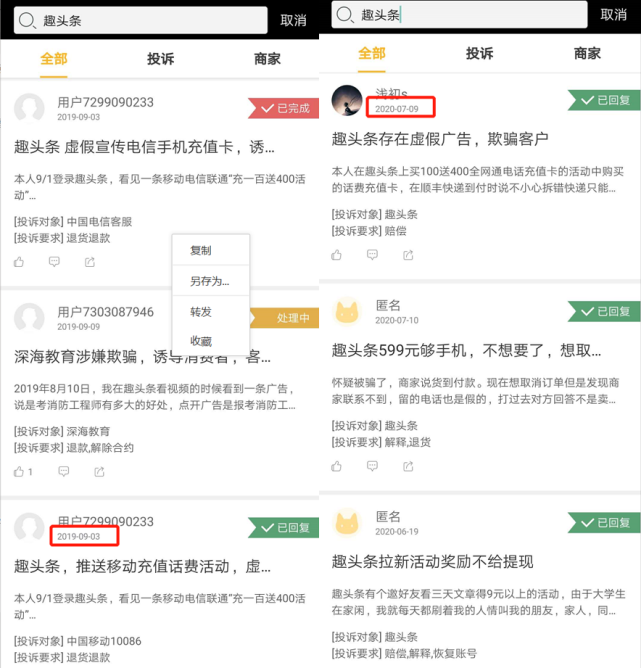Click 已回复 badge on 推送移动充值话费活动 post
Image resolution: width=641 pixels, height=668 pixels.
point(284,527)
